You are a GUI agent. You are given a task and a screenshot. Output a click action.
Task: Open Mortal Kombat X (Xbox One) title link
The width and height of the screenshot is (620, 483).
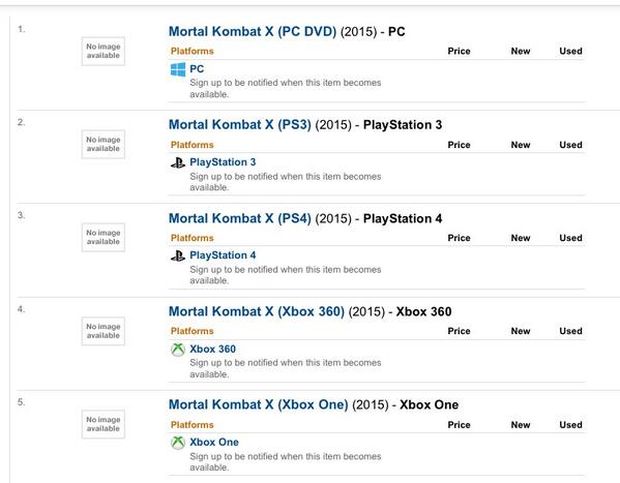258,404
